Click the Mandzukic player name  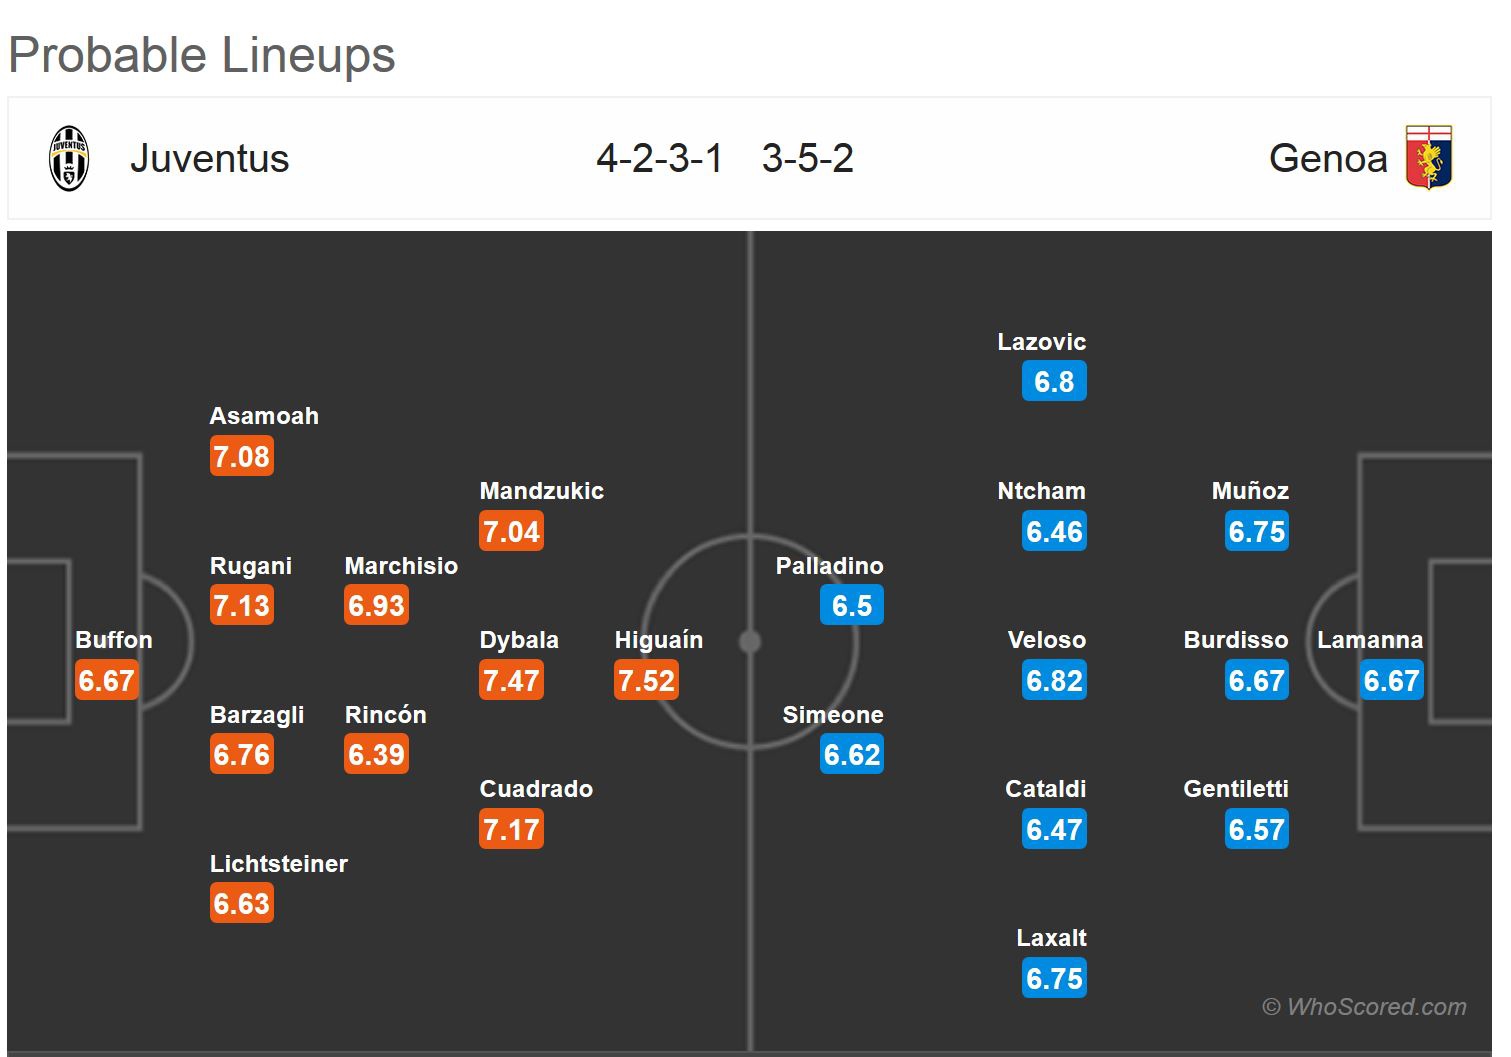coord(541,491)
